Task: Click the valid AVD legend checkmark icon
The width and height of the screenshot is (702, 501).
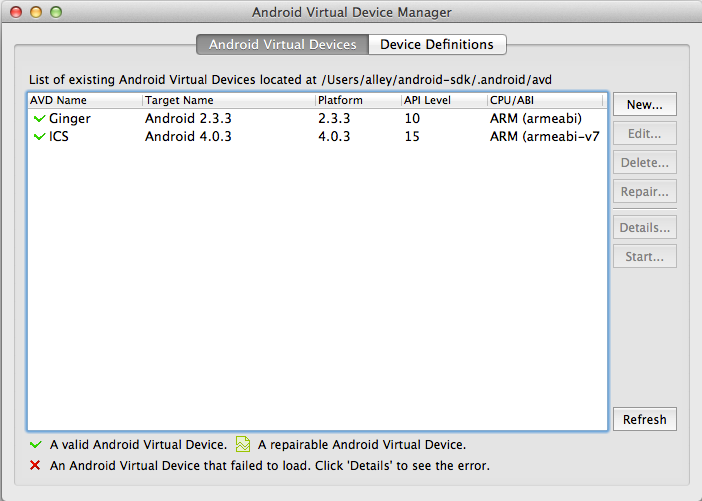Action: 36,445
